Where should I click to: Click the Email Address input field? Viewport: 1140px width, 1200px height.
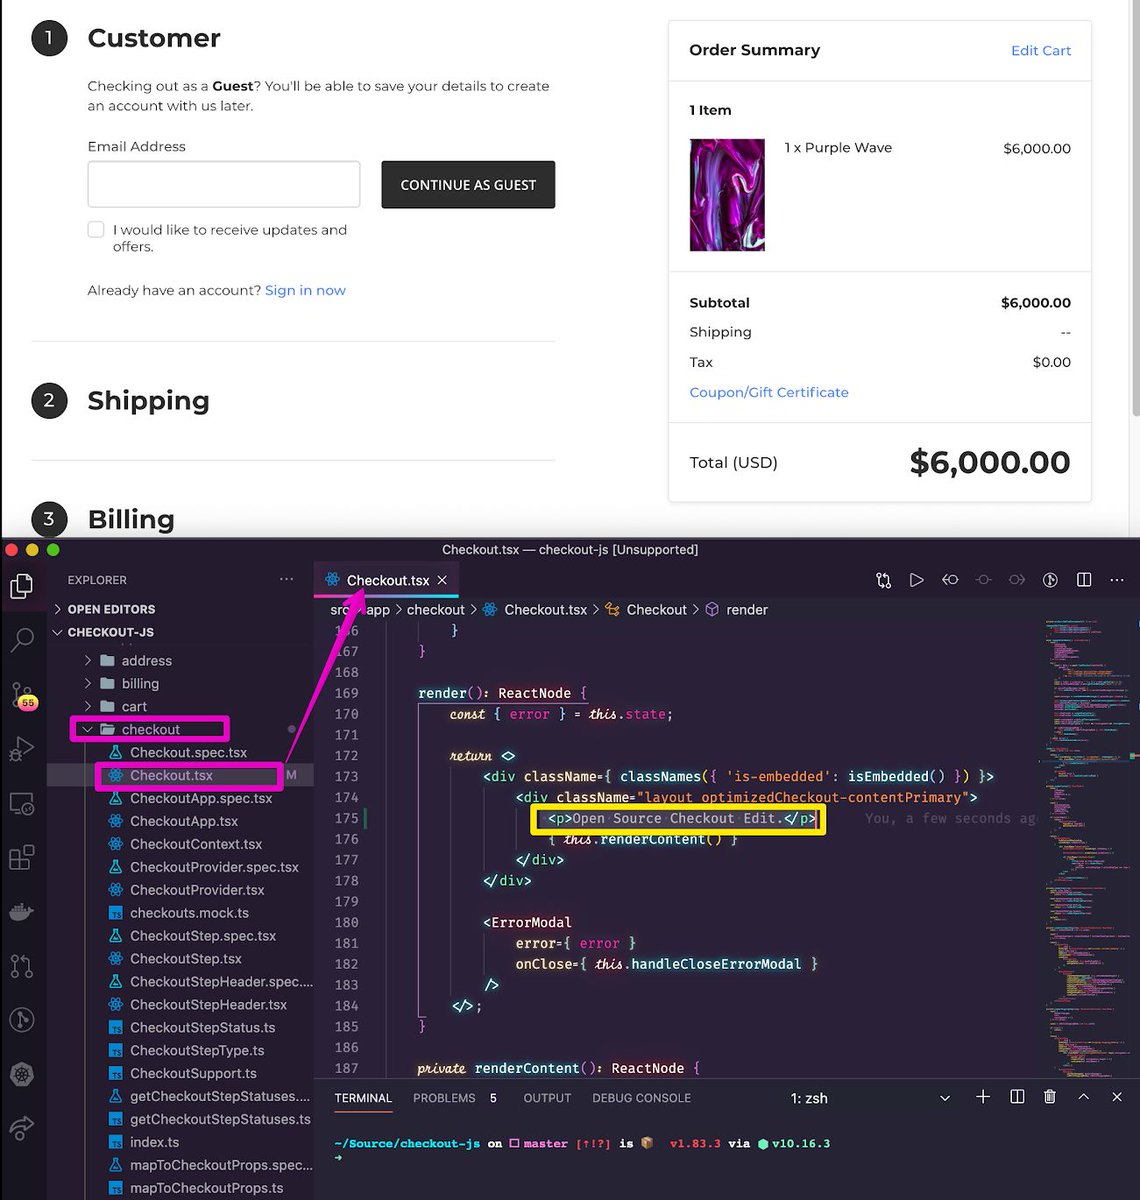coord(224,185)
